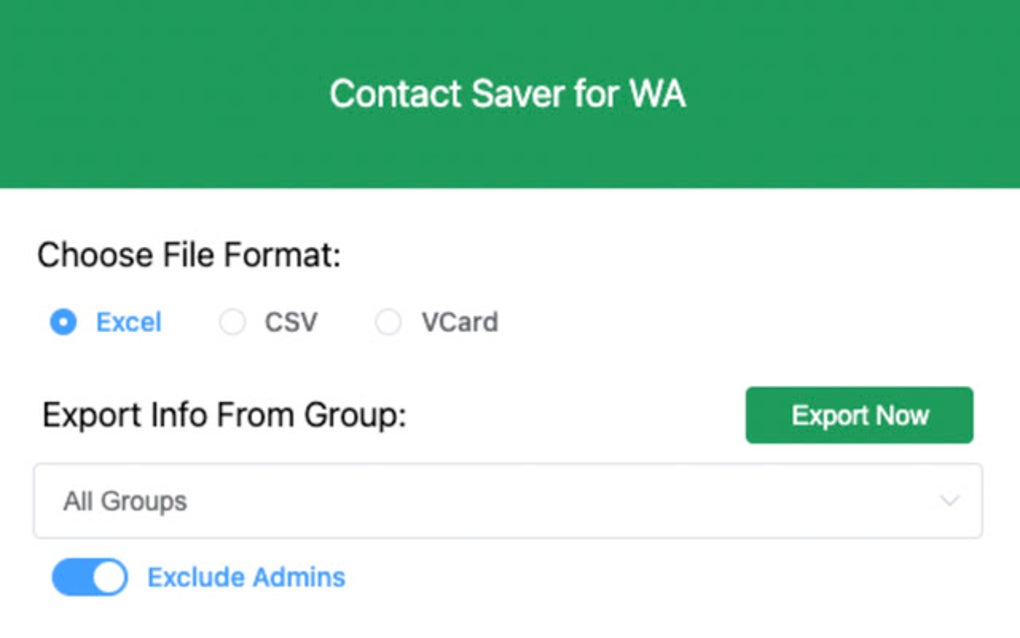Click the blue Exclude Admins switch
1020x638 pixels.
[x=88, y=577]
